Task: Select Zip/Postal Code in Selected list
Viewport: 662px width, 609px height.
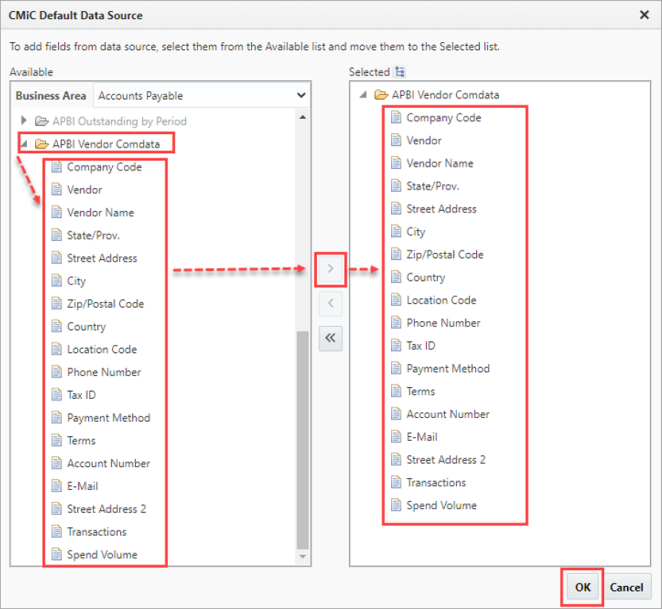Action: point(437,255)
